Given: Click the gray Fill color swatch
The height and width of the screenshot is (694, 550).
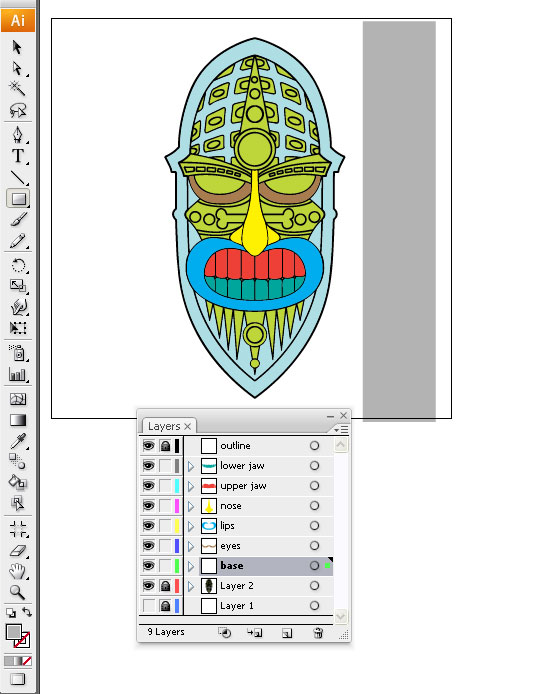Looking at the screenshot, I should coord(13,632).
